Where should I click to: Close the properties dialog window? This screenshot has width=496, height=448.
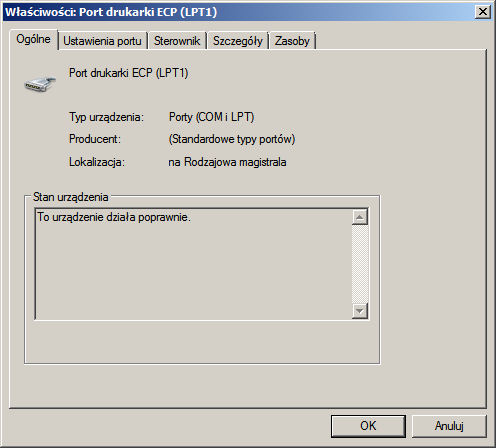[x=483, y=12]
